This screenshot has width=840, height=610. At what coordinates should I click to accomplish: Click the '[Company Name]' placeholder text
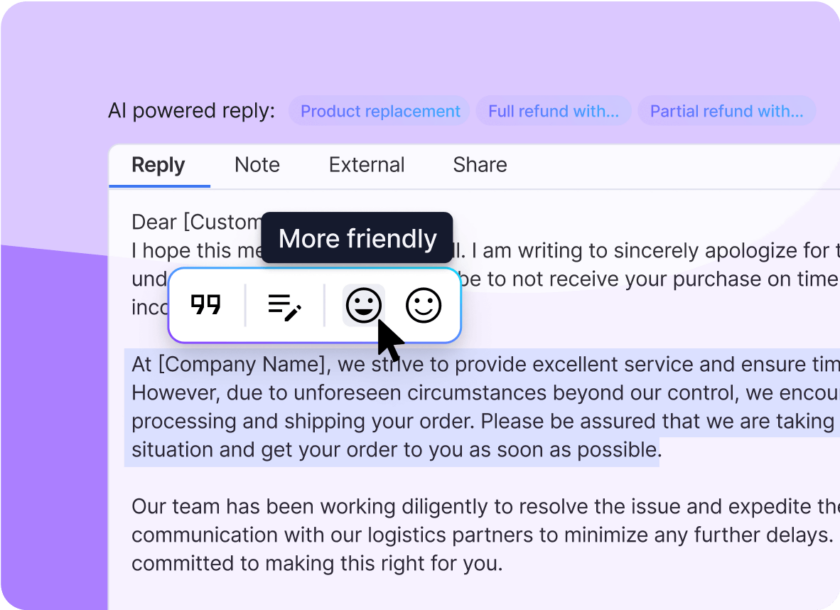[x=215, y=364]
